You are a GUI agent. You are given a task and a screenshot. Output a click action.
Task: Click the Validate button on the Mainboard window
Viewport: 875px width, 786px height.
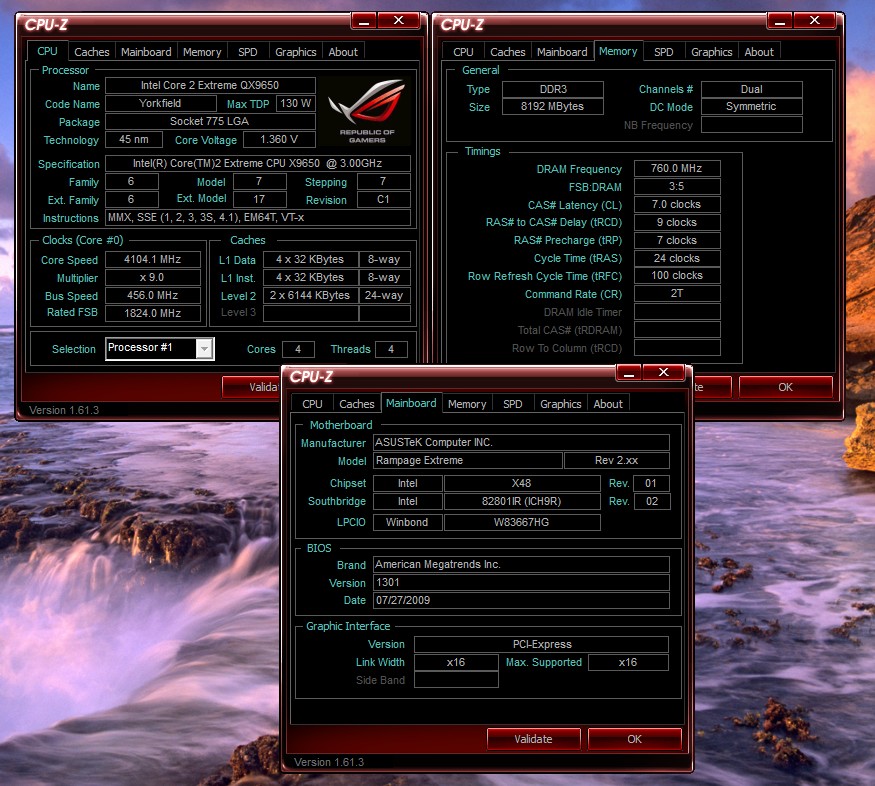pos(533,739)
